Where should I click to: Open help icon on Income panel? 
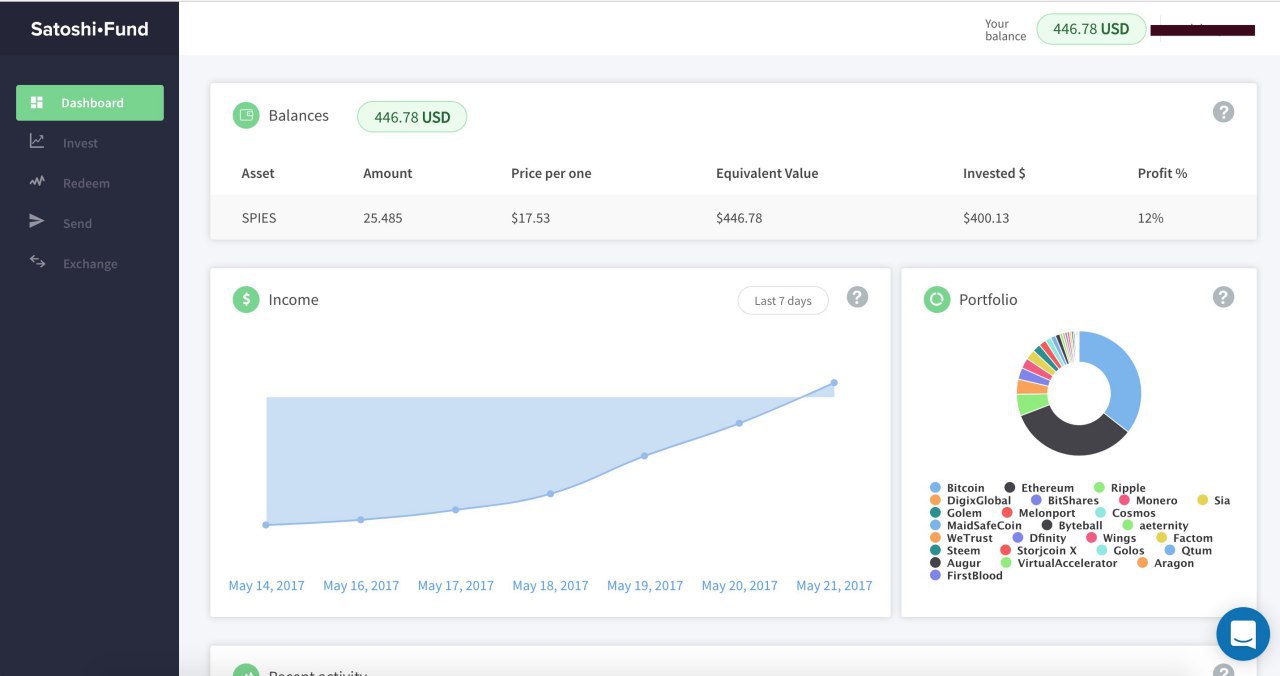(857, 297)
